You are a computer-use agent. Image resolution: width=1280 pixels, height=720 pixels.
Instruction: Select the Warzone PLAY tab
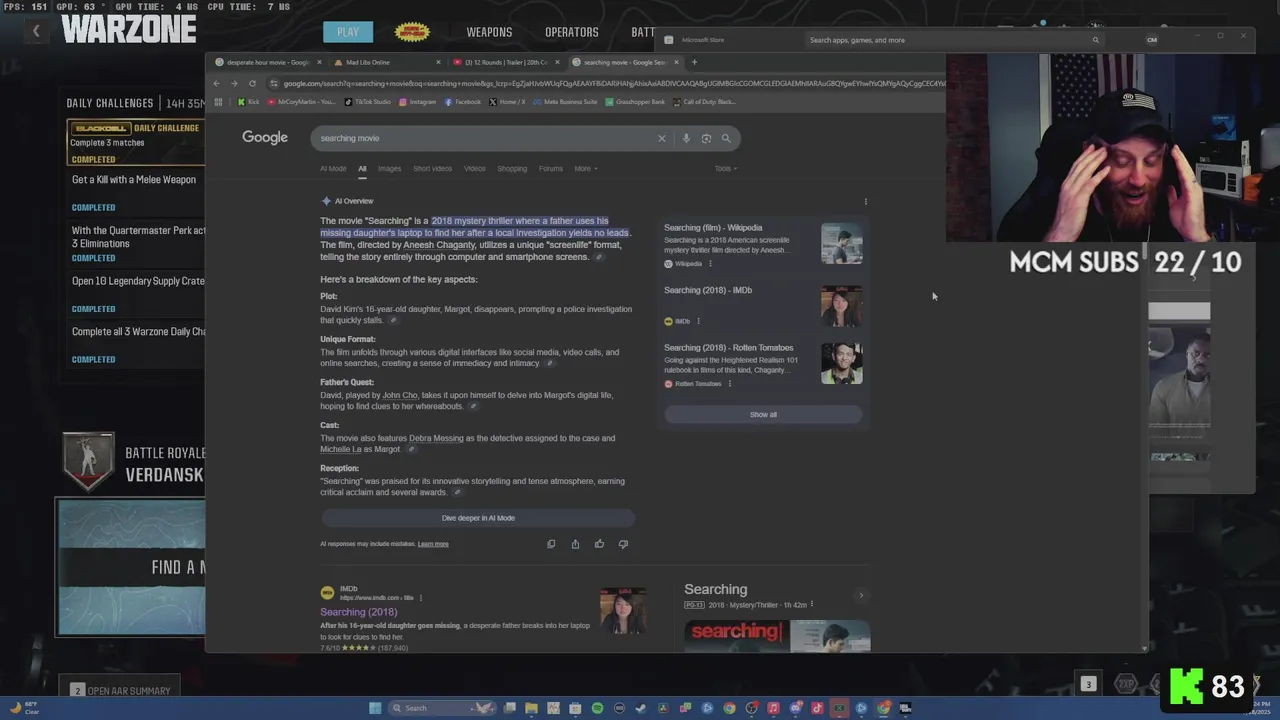tap(348, 32)
